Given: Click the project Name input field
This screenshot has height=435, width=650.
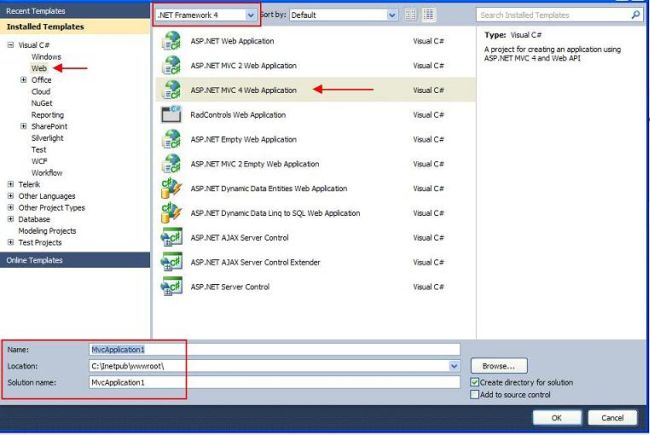Looking at the screenshot, I should [x=274, y=350].
